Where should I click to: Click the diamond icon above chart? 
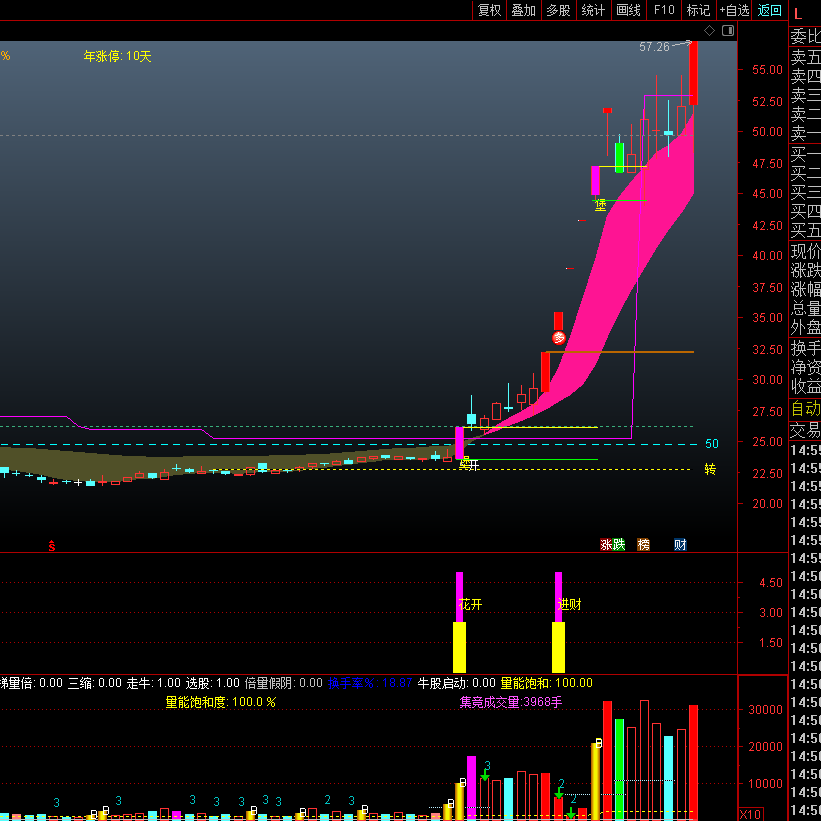pyautogui.click(x=709, y=30)
